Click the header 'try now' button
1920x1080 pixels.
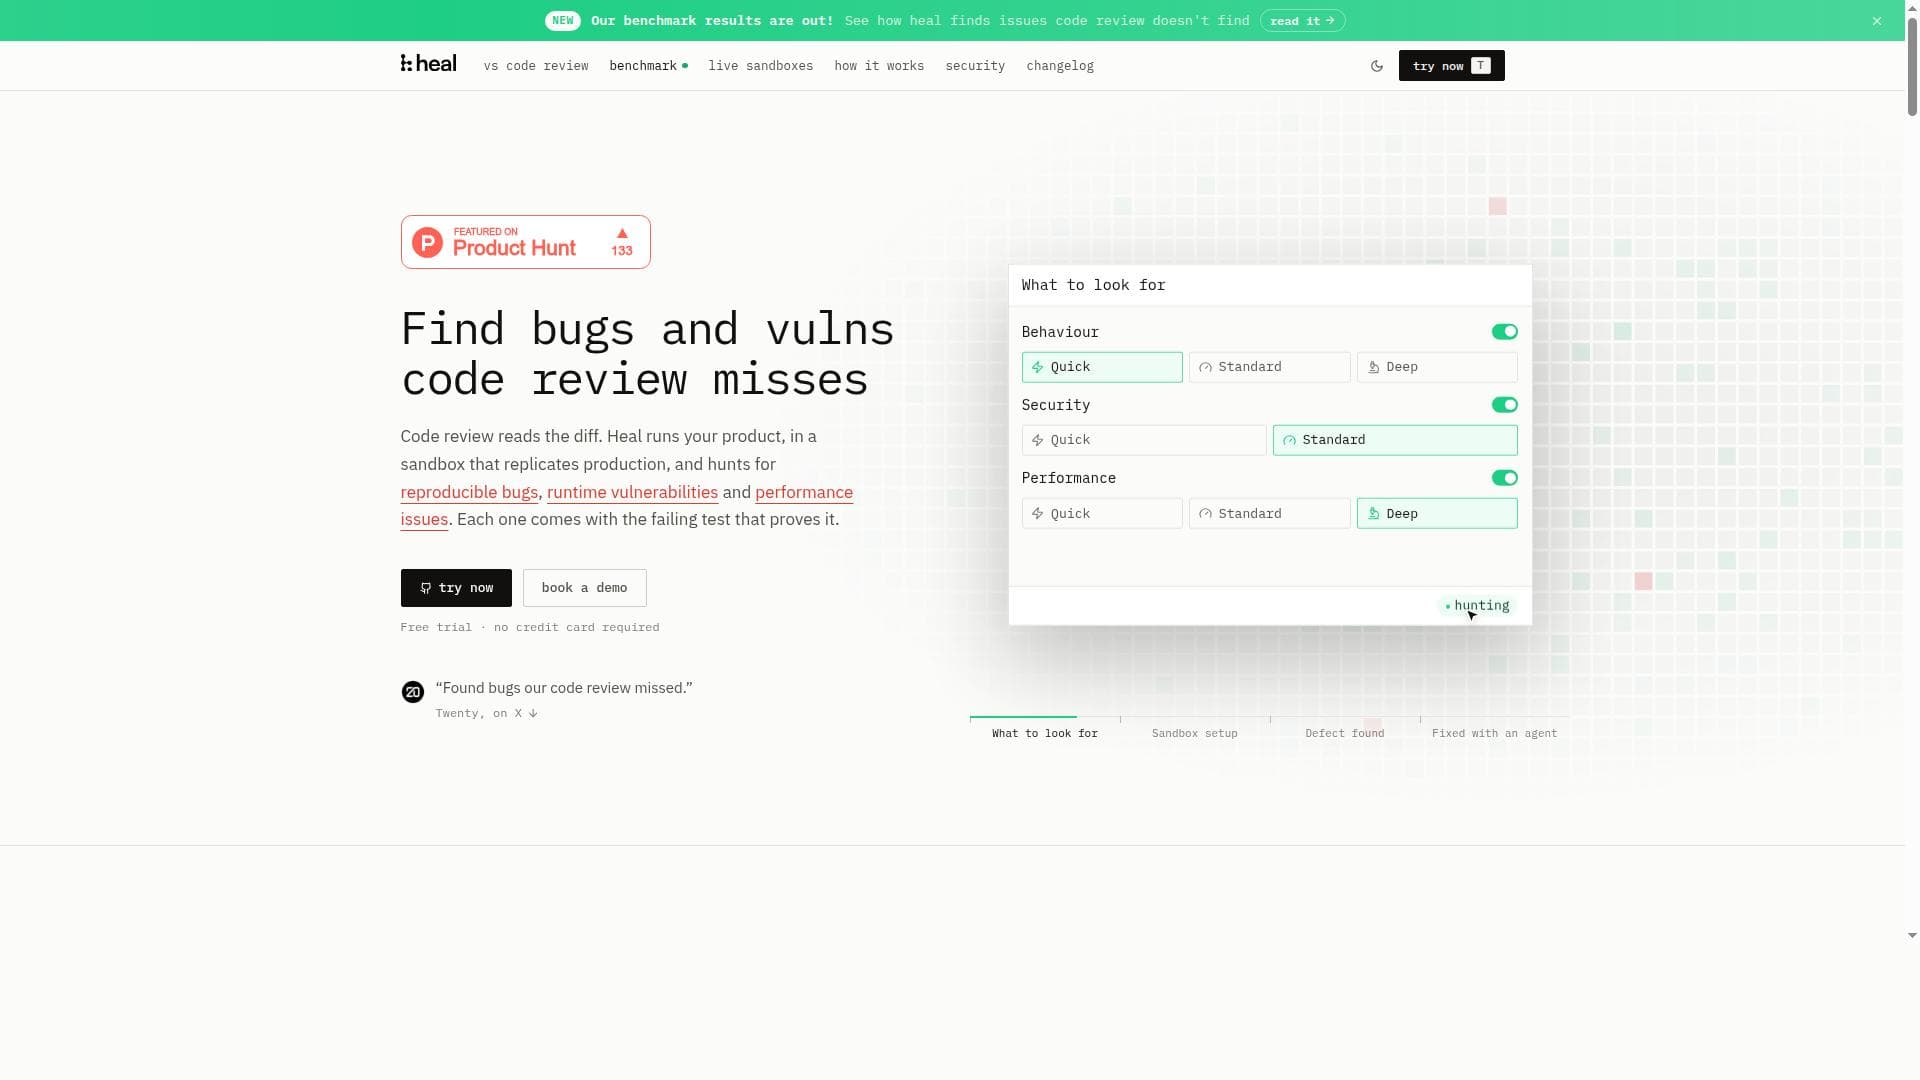1451,66
